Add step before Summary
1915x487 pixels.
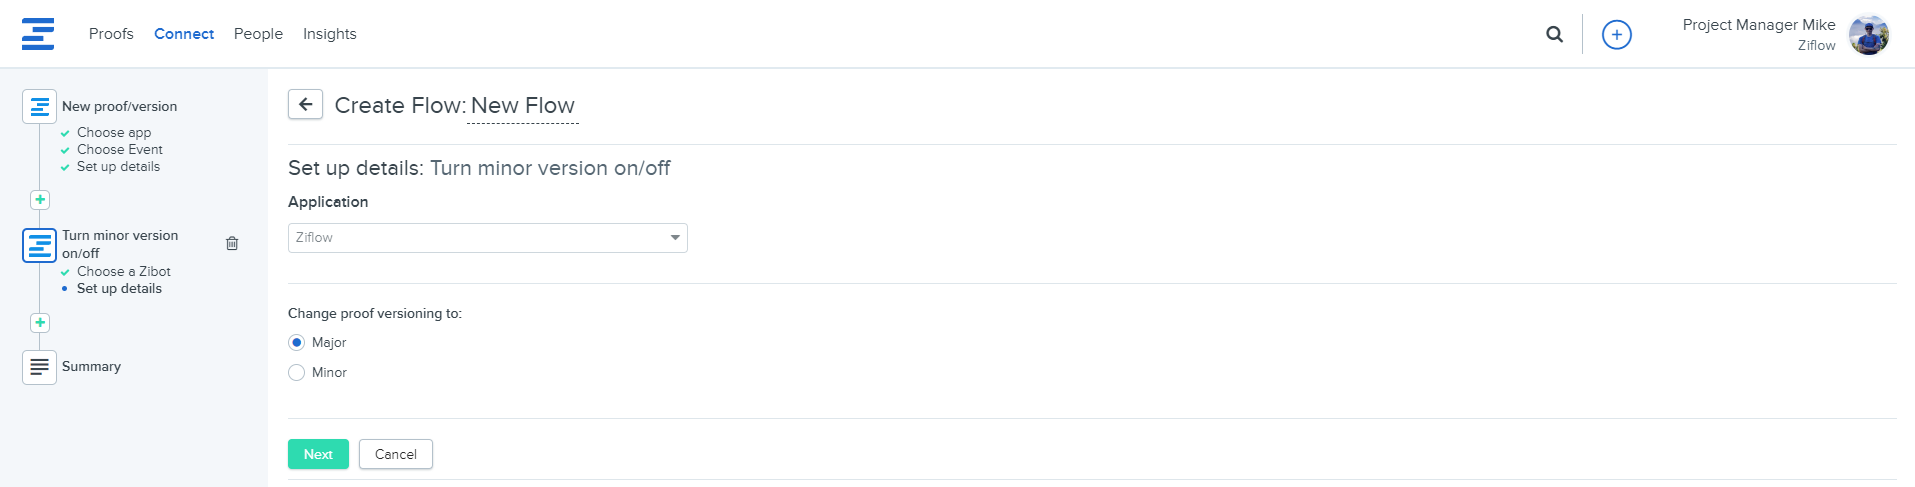click(x=40, y=323)
